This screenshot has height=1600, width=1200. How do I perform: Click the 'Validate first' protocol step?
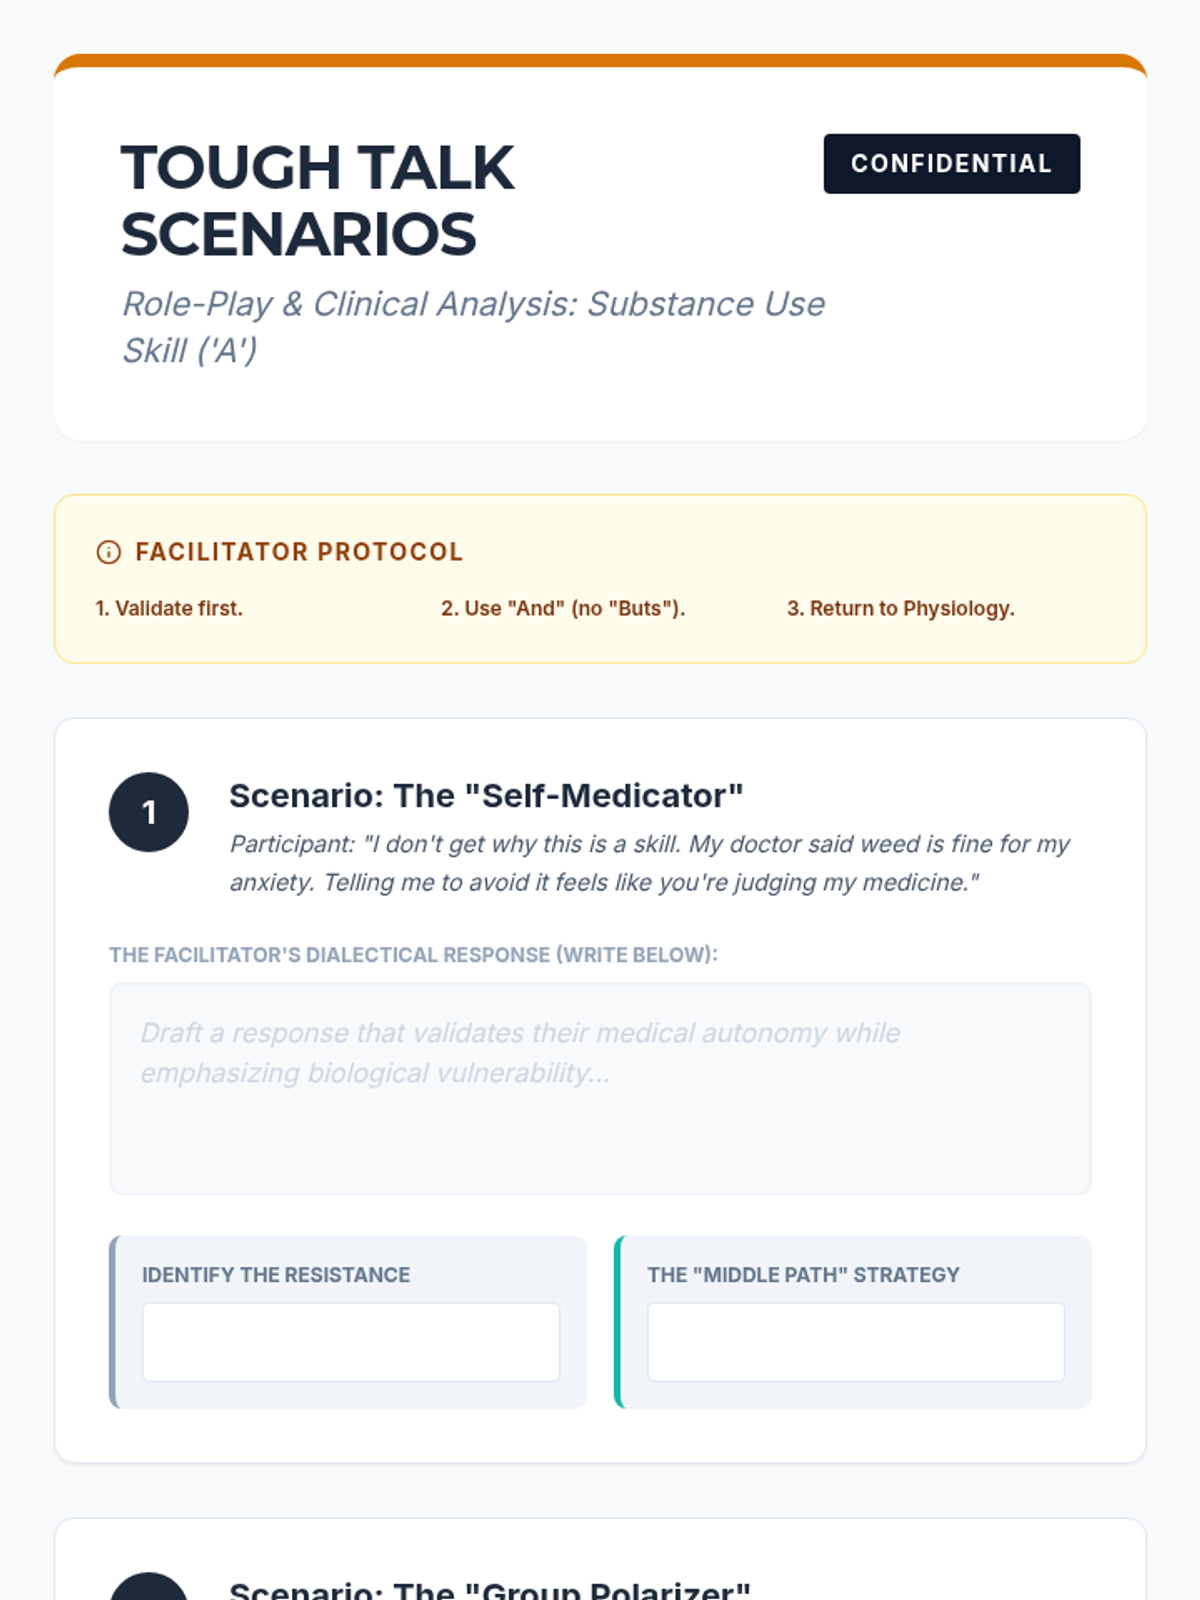(169, 608)
